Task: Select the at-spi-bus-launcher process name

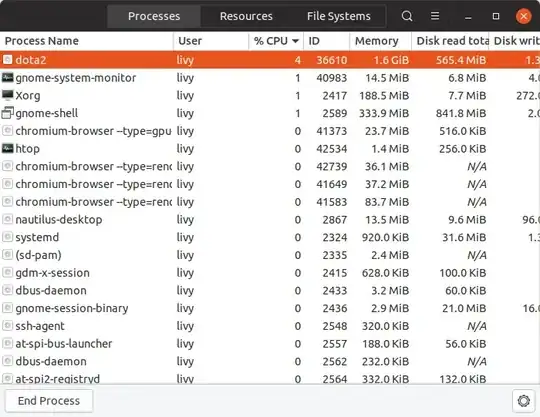Action: coord(64,344)
